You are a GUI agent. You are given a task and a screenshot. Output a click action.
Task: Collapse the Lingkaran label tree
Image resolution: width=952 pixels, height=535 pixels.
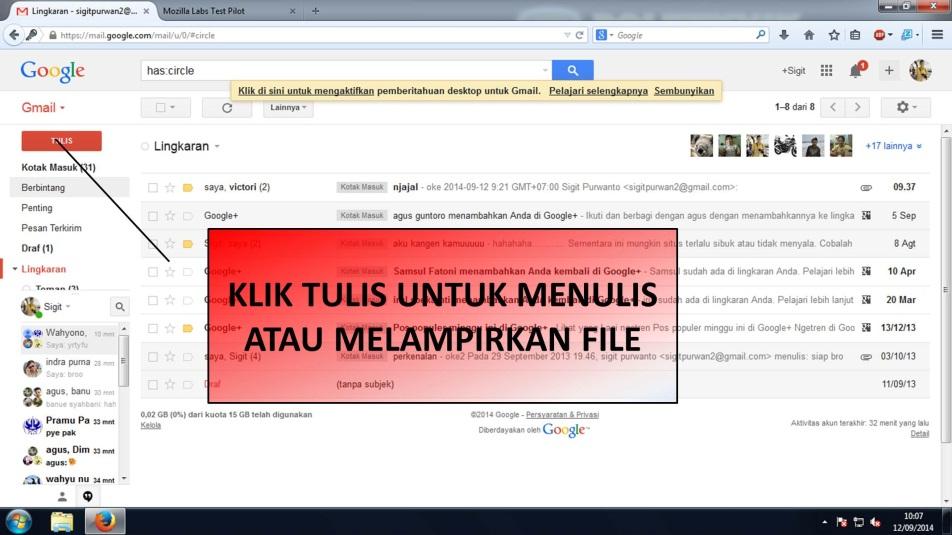pyautogui.click(x=15, y=269)
